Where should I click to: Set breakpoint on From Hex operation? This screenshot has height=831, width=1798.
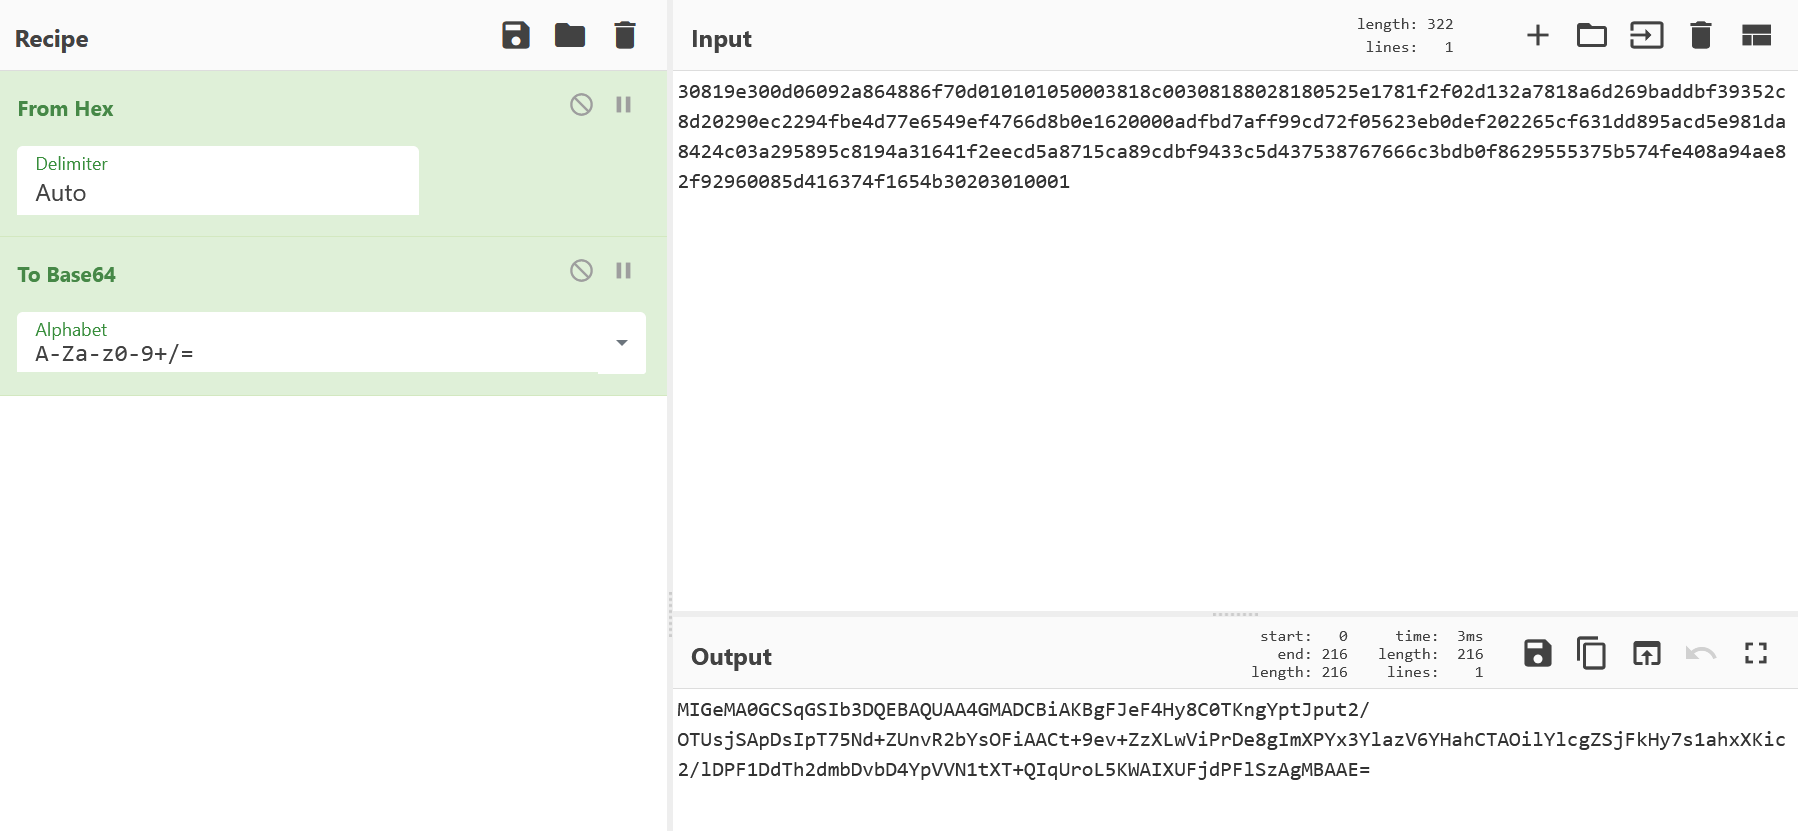tap(623, 105)
